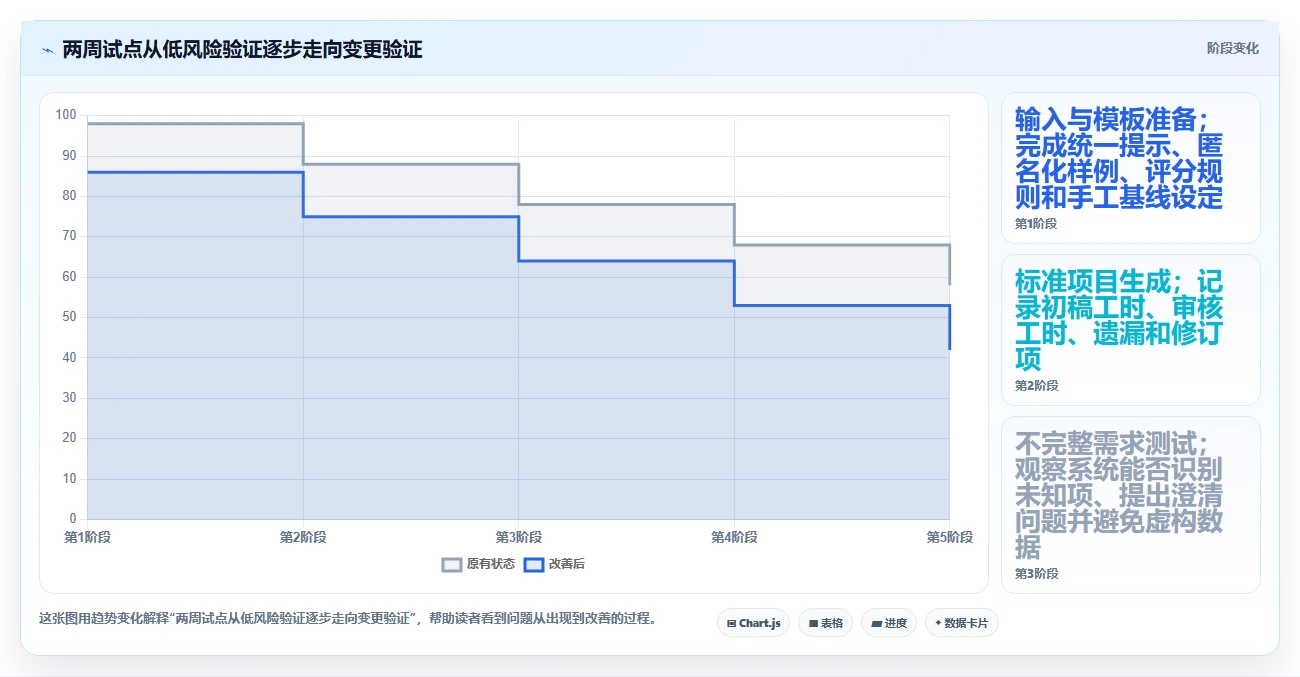This screenshot has height=677, width=1300.
Task: Click the 第3阶段 label under third card
Action: (x=1036, y=574)
